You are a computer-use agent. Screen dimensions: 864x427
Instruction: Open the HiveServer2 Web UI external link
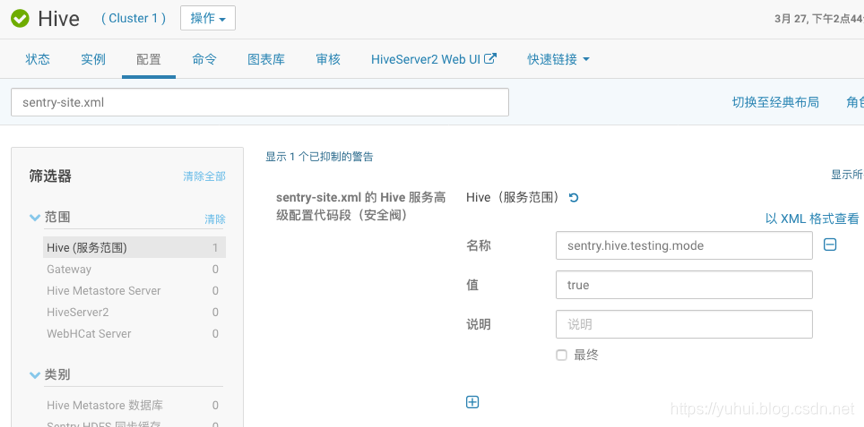pos(434,59)
